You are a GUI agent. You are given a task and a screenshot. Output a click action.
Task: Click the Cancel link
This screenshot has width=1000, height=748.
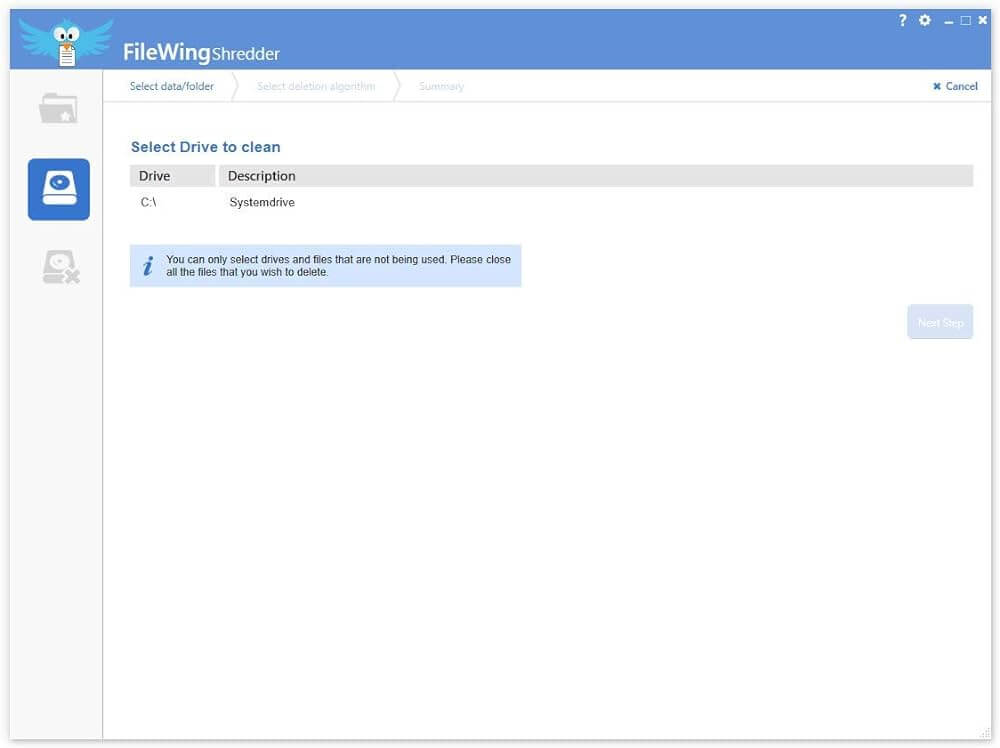(x=961, y=87)
